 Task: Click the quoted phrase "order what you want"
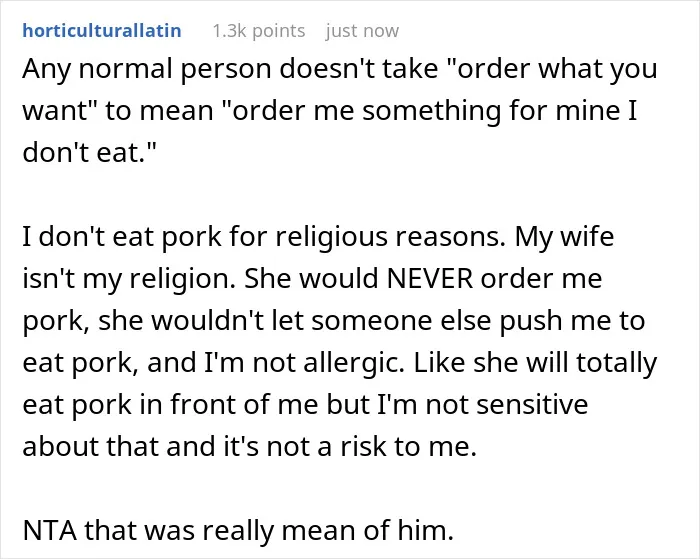pyautogui.click(x=340, y=89)
